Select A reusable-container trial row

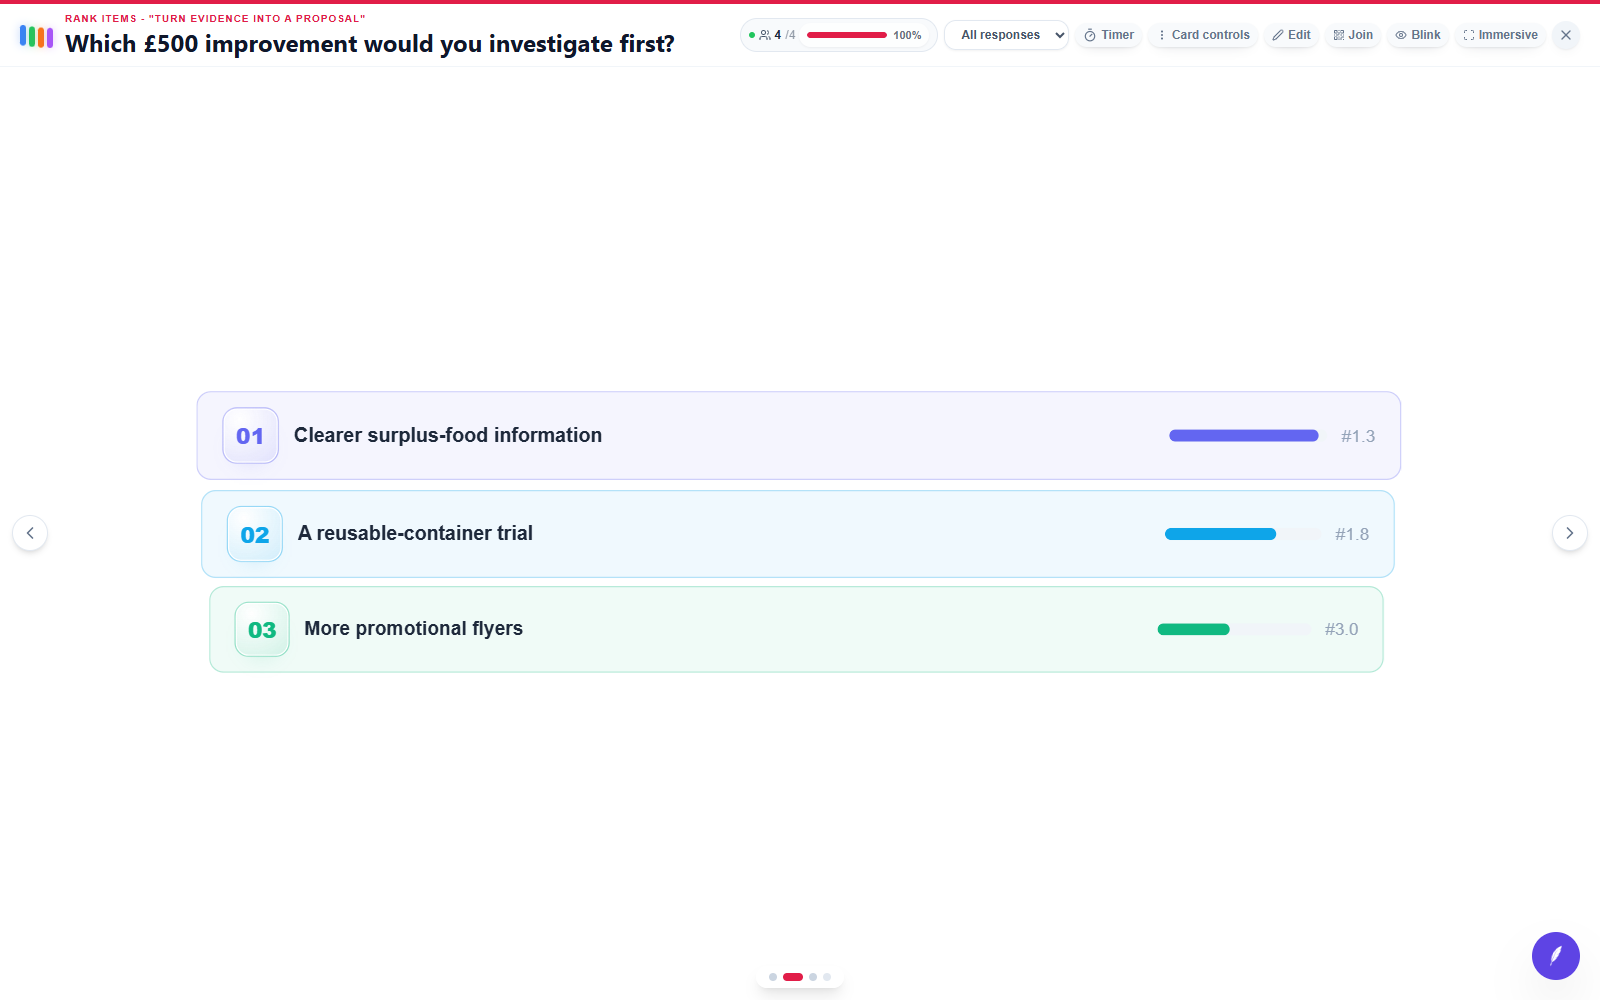(x=798, y=534)
